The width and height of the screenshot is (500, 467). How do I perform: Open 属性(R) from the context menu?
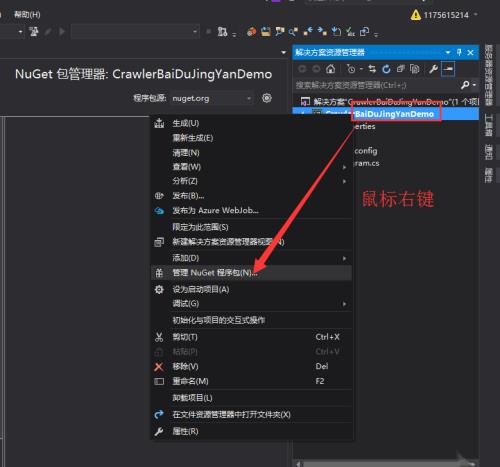tap(252, 431)
